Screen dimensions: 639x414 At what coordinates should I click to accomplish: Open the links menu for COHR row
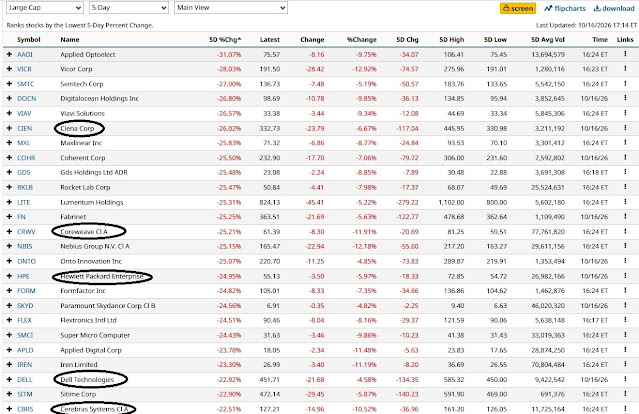coord(625,157)
